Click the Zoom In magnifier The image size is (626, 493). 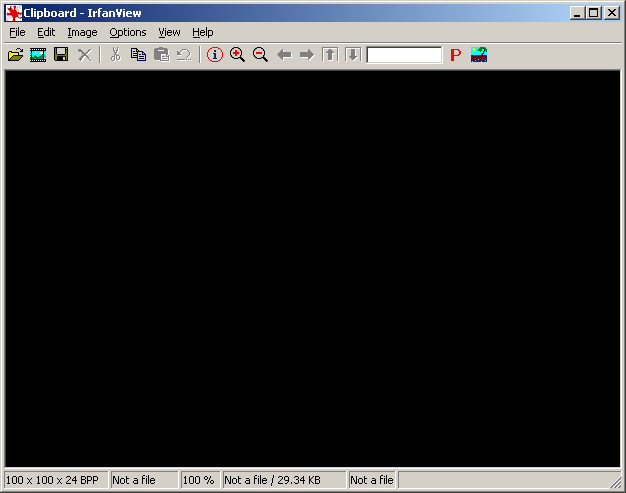click(x=238, y=55)
